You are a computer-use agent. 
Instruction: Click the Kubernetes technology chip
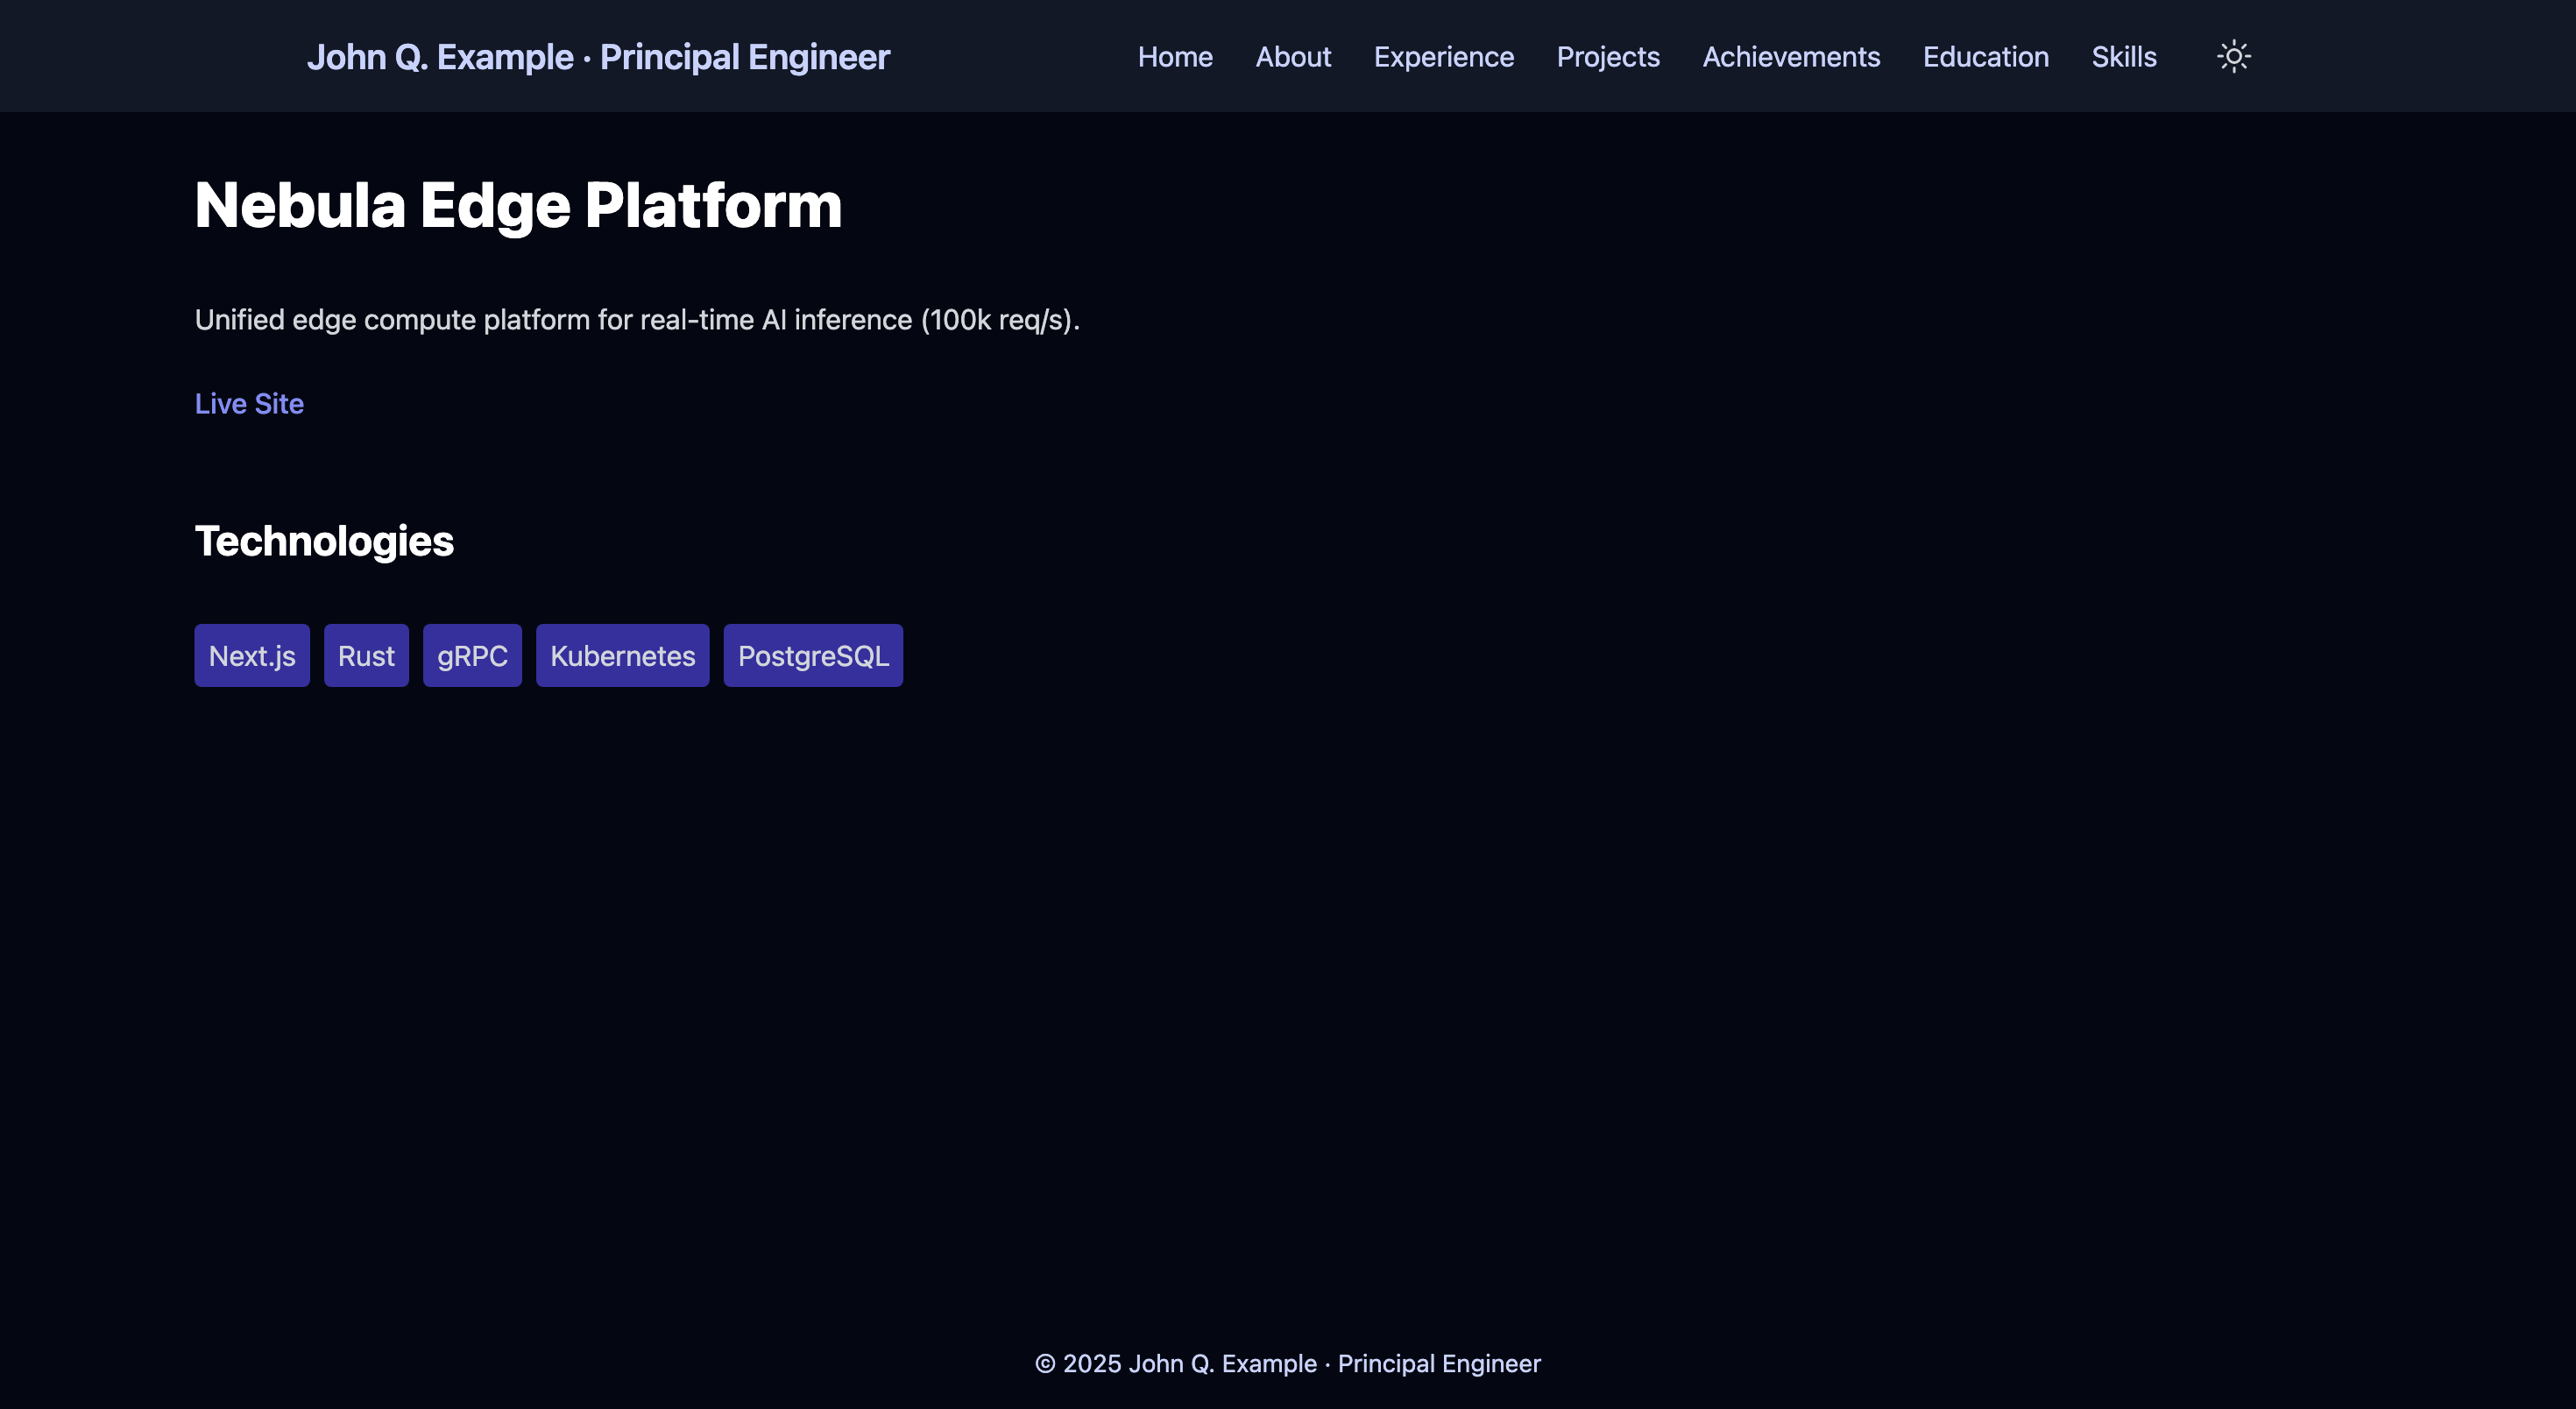[x=622, y=656]
